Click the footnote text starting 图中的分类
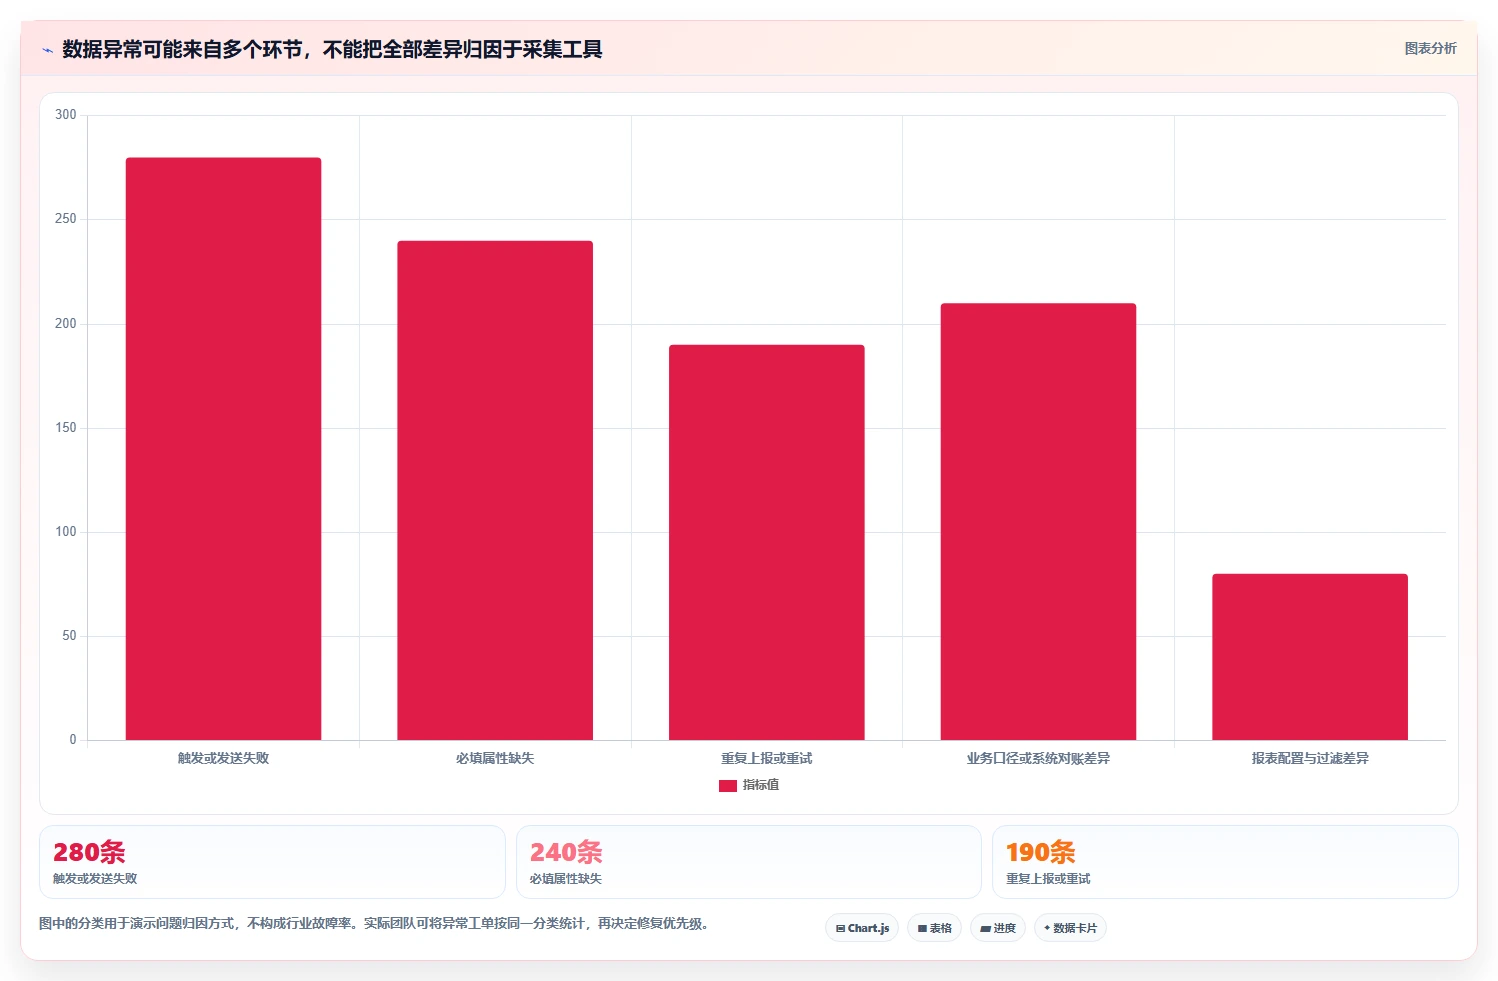1498x981 pixels. pyautogui.click(x=376, y=923)
